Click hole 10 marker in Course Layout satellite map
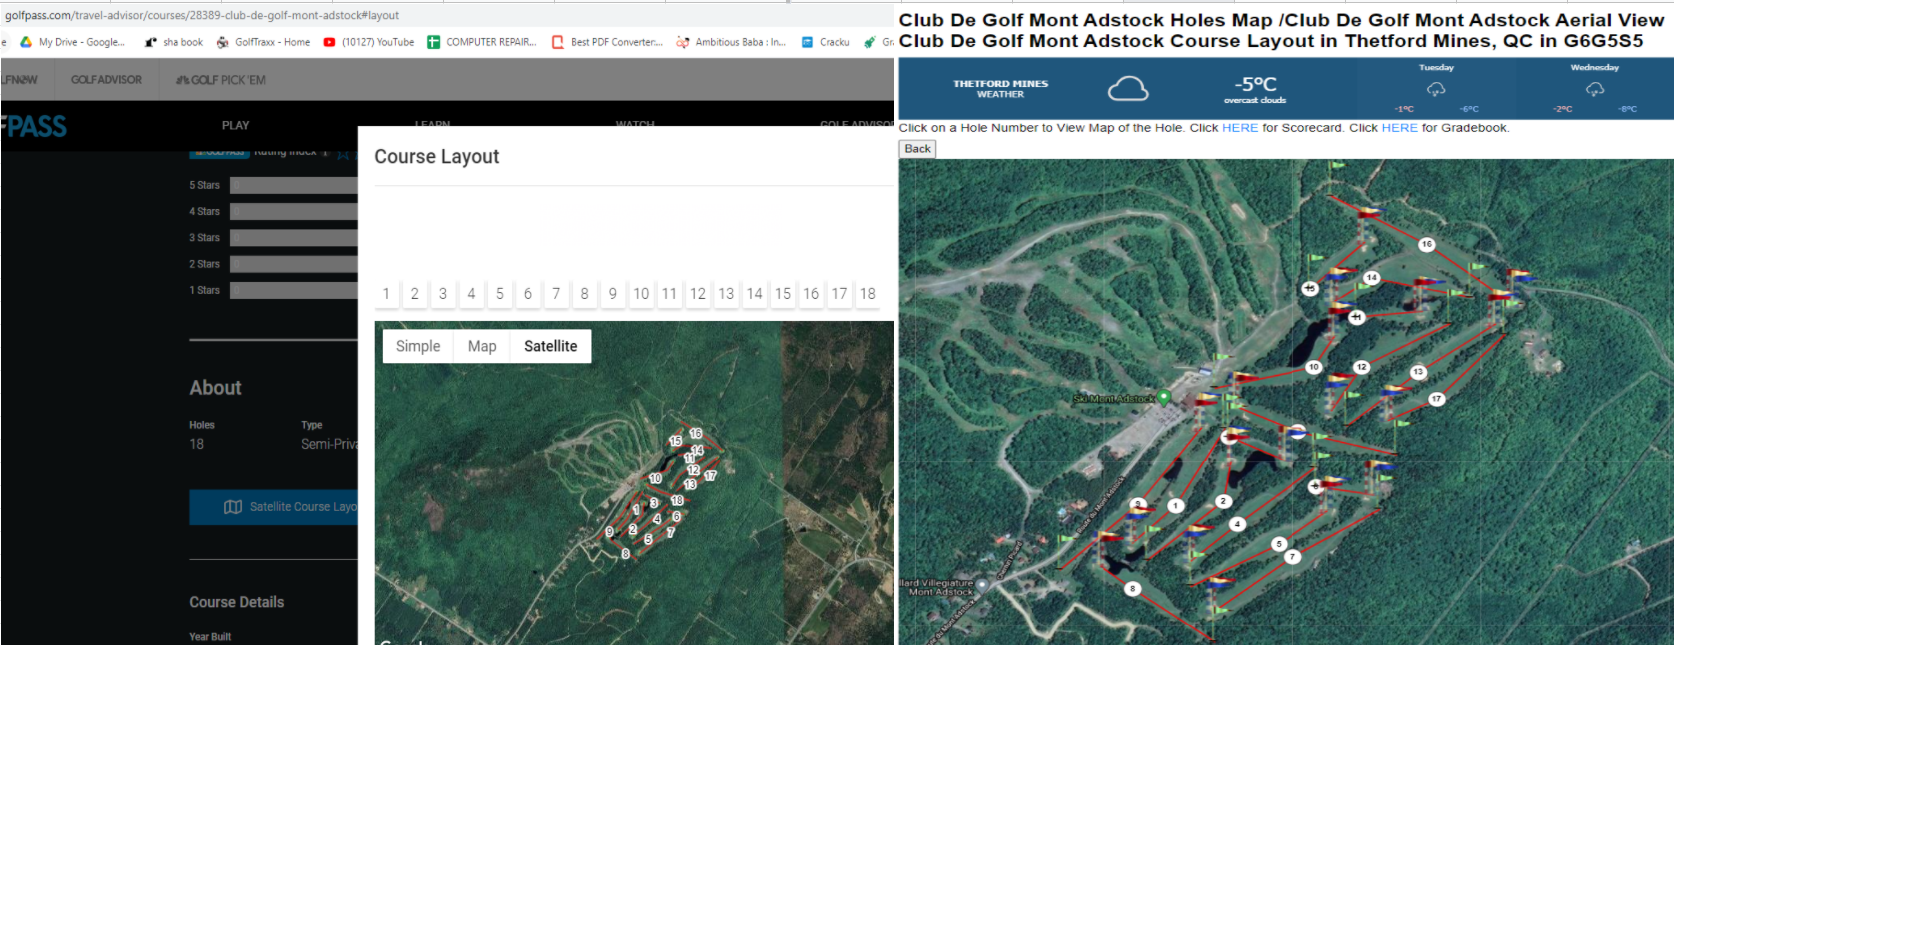Viewport: 1914px width, 935px height. [656, 478]
